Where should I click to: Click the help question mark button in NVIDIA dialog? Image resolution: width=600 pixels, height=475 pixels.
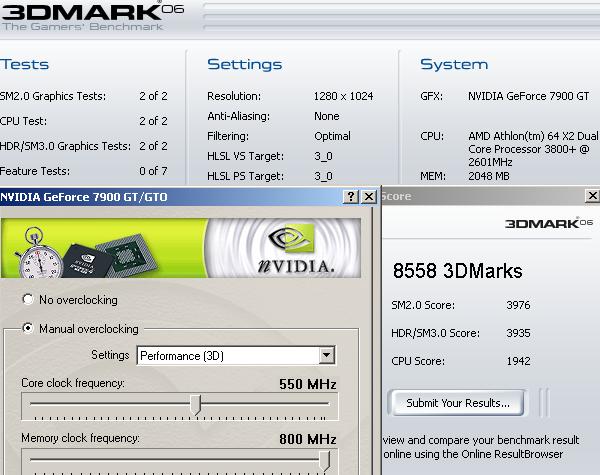pos(351,197)
